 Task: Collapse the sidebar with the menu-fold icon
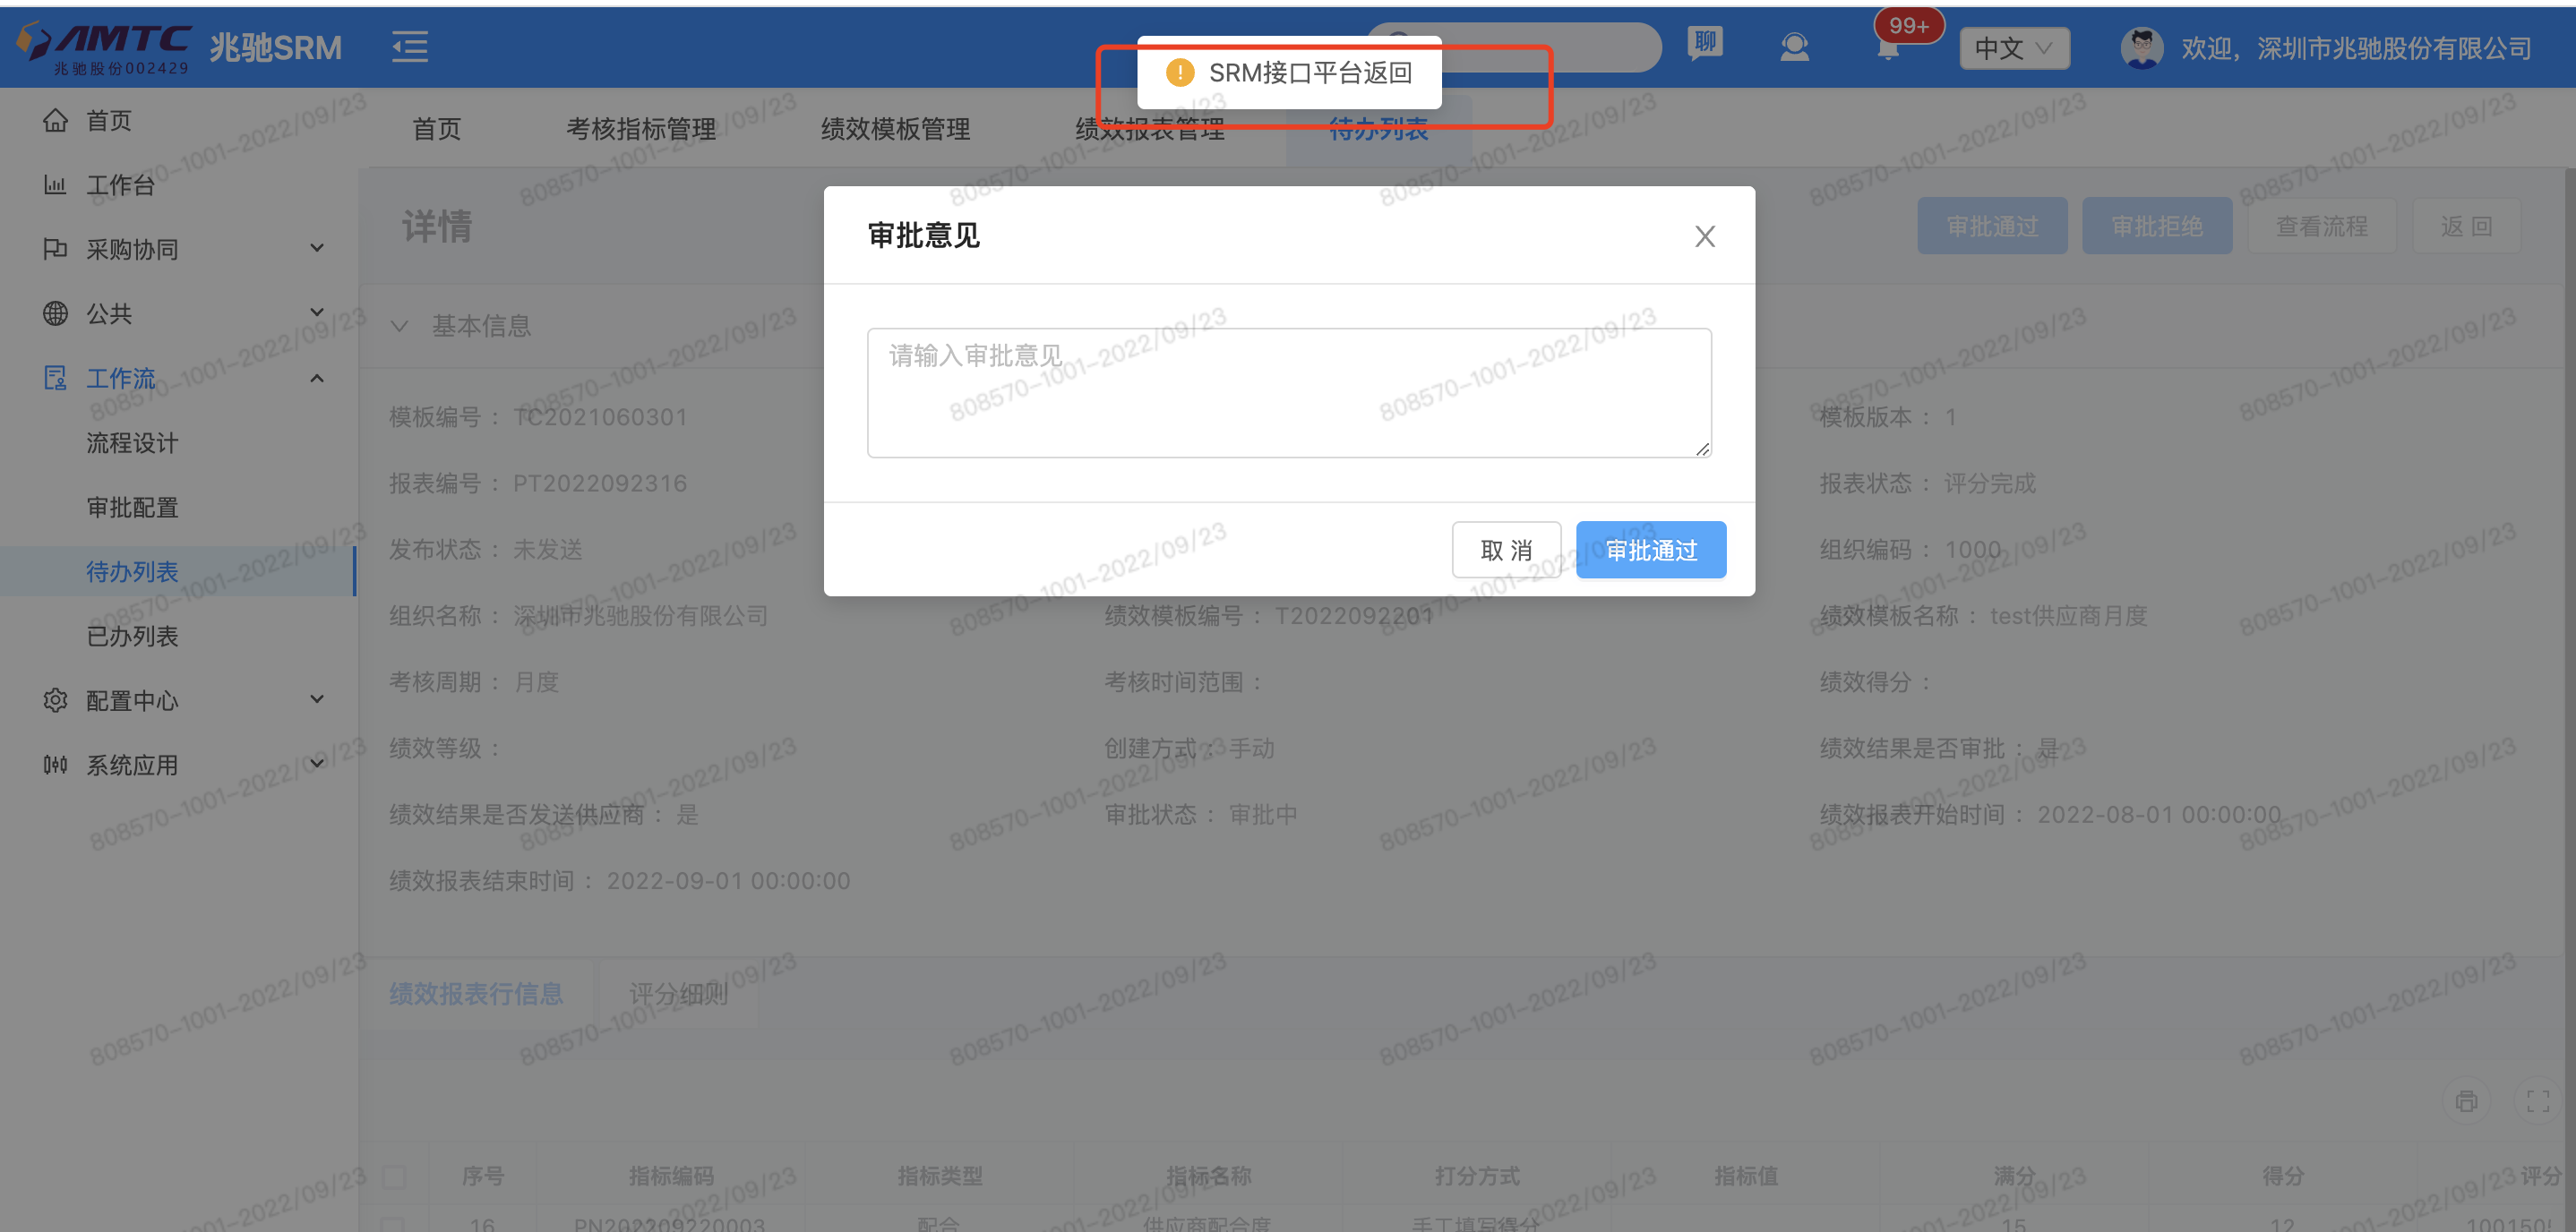point(410,47)
